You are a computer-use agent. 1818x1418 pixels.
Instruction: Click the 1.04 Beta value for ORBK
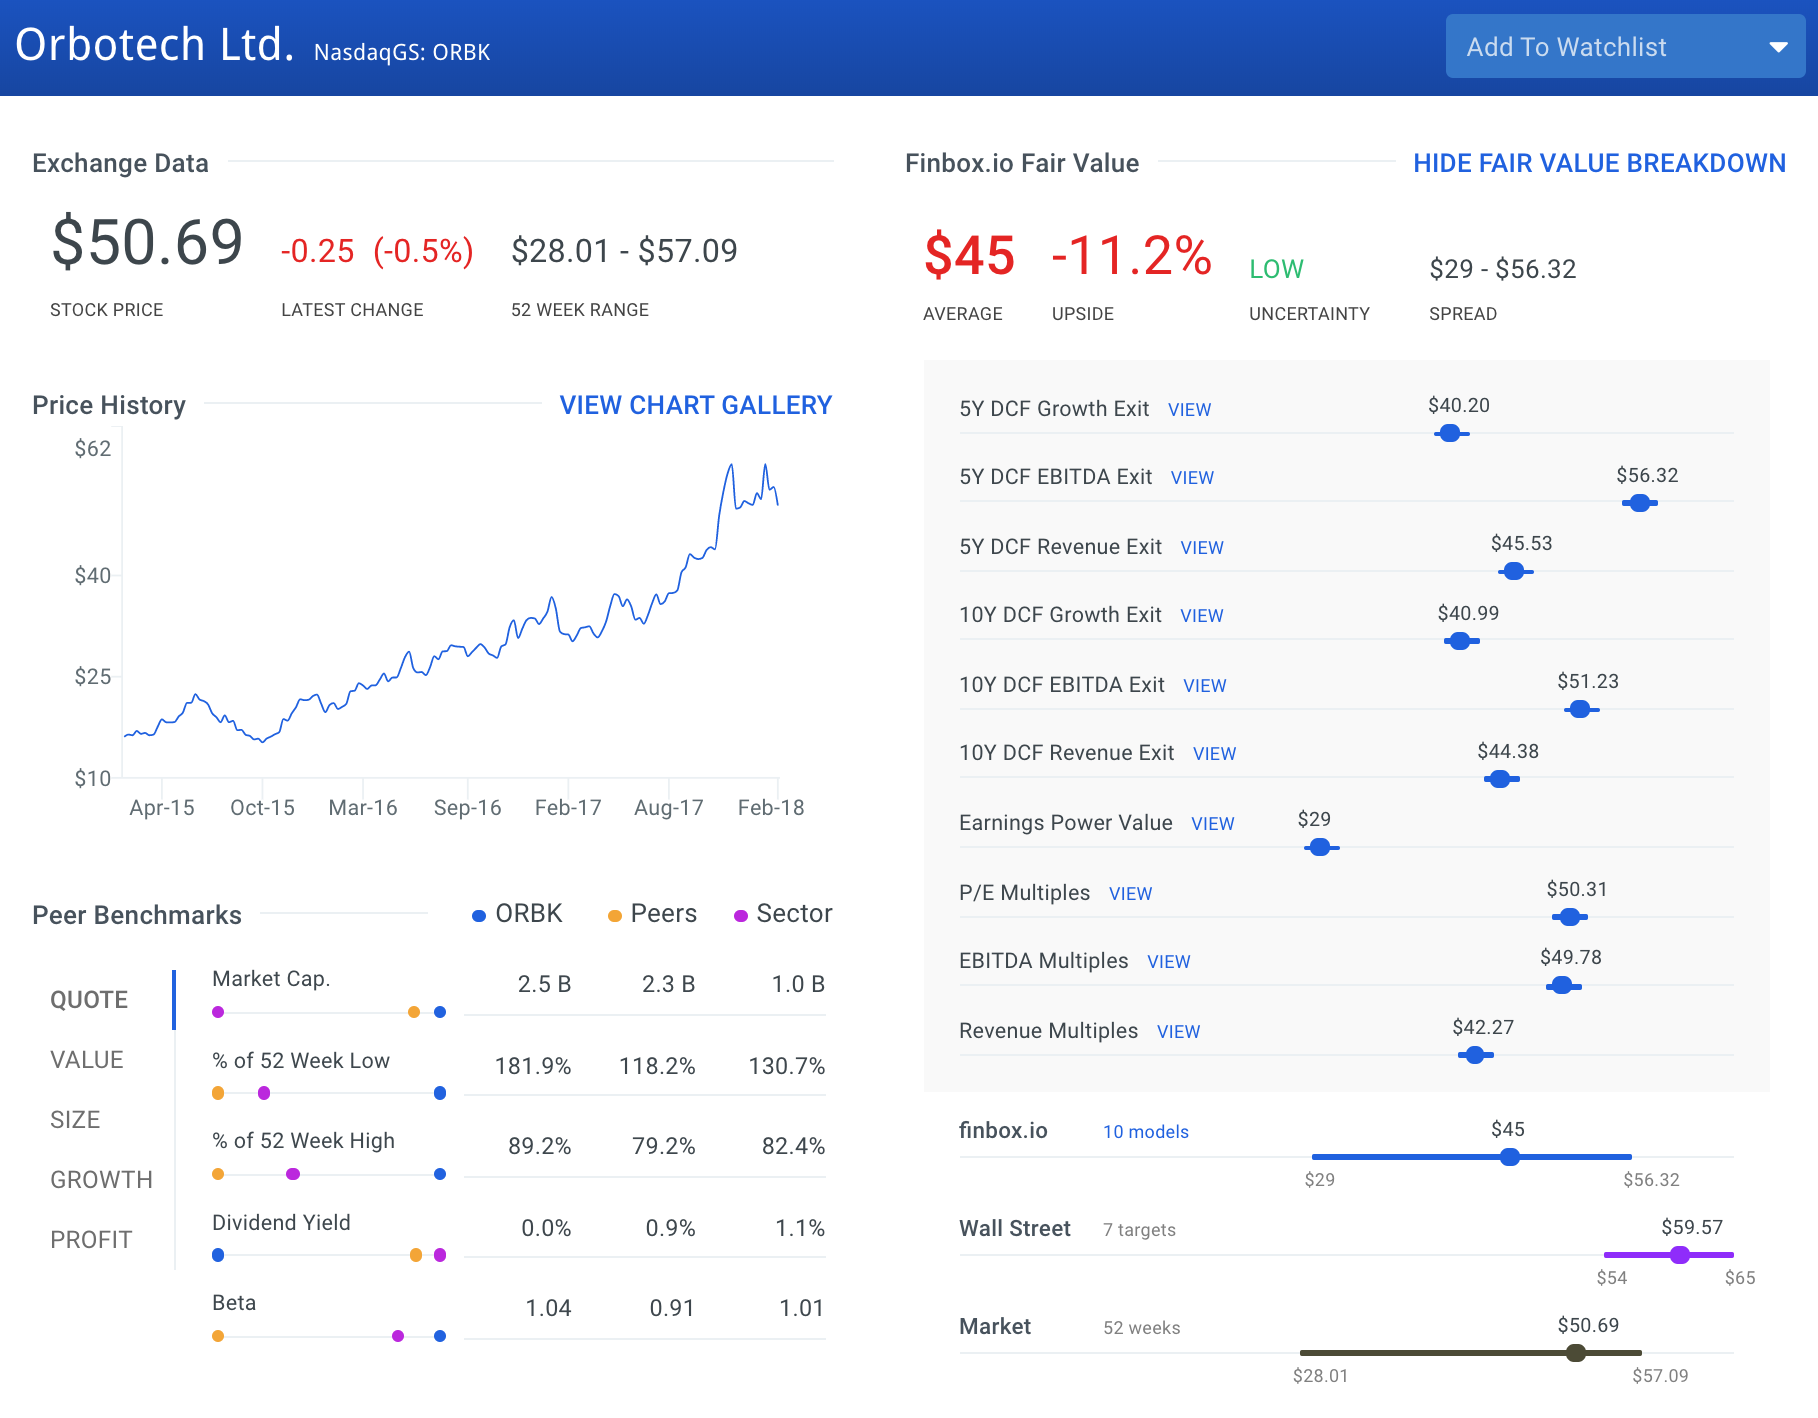pos(548,1308)
